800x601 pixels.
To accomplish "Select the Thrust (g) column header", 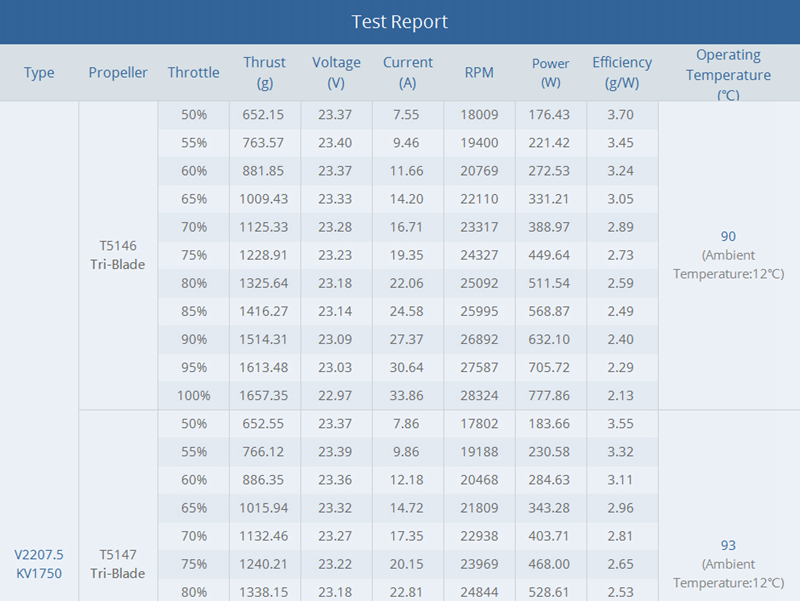I will 264,73.
